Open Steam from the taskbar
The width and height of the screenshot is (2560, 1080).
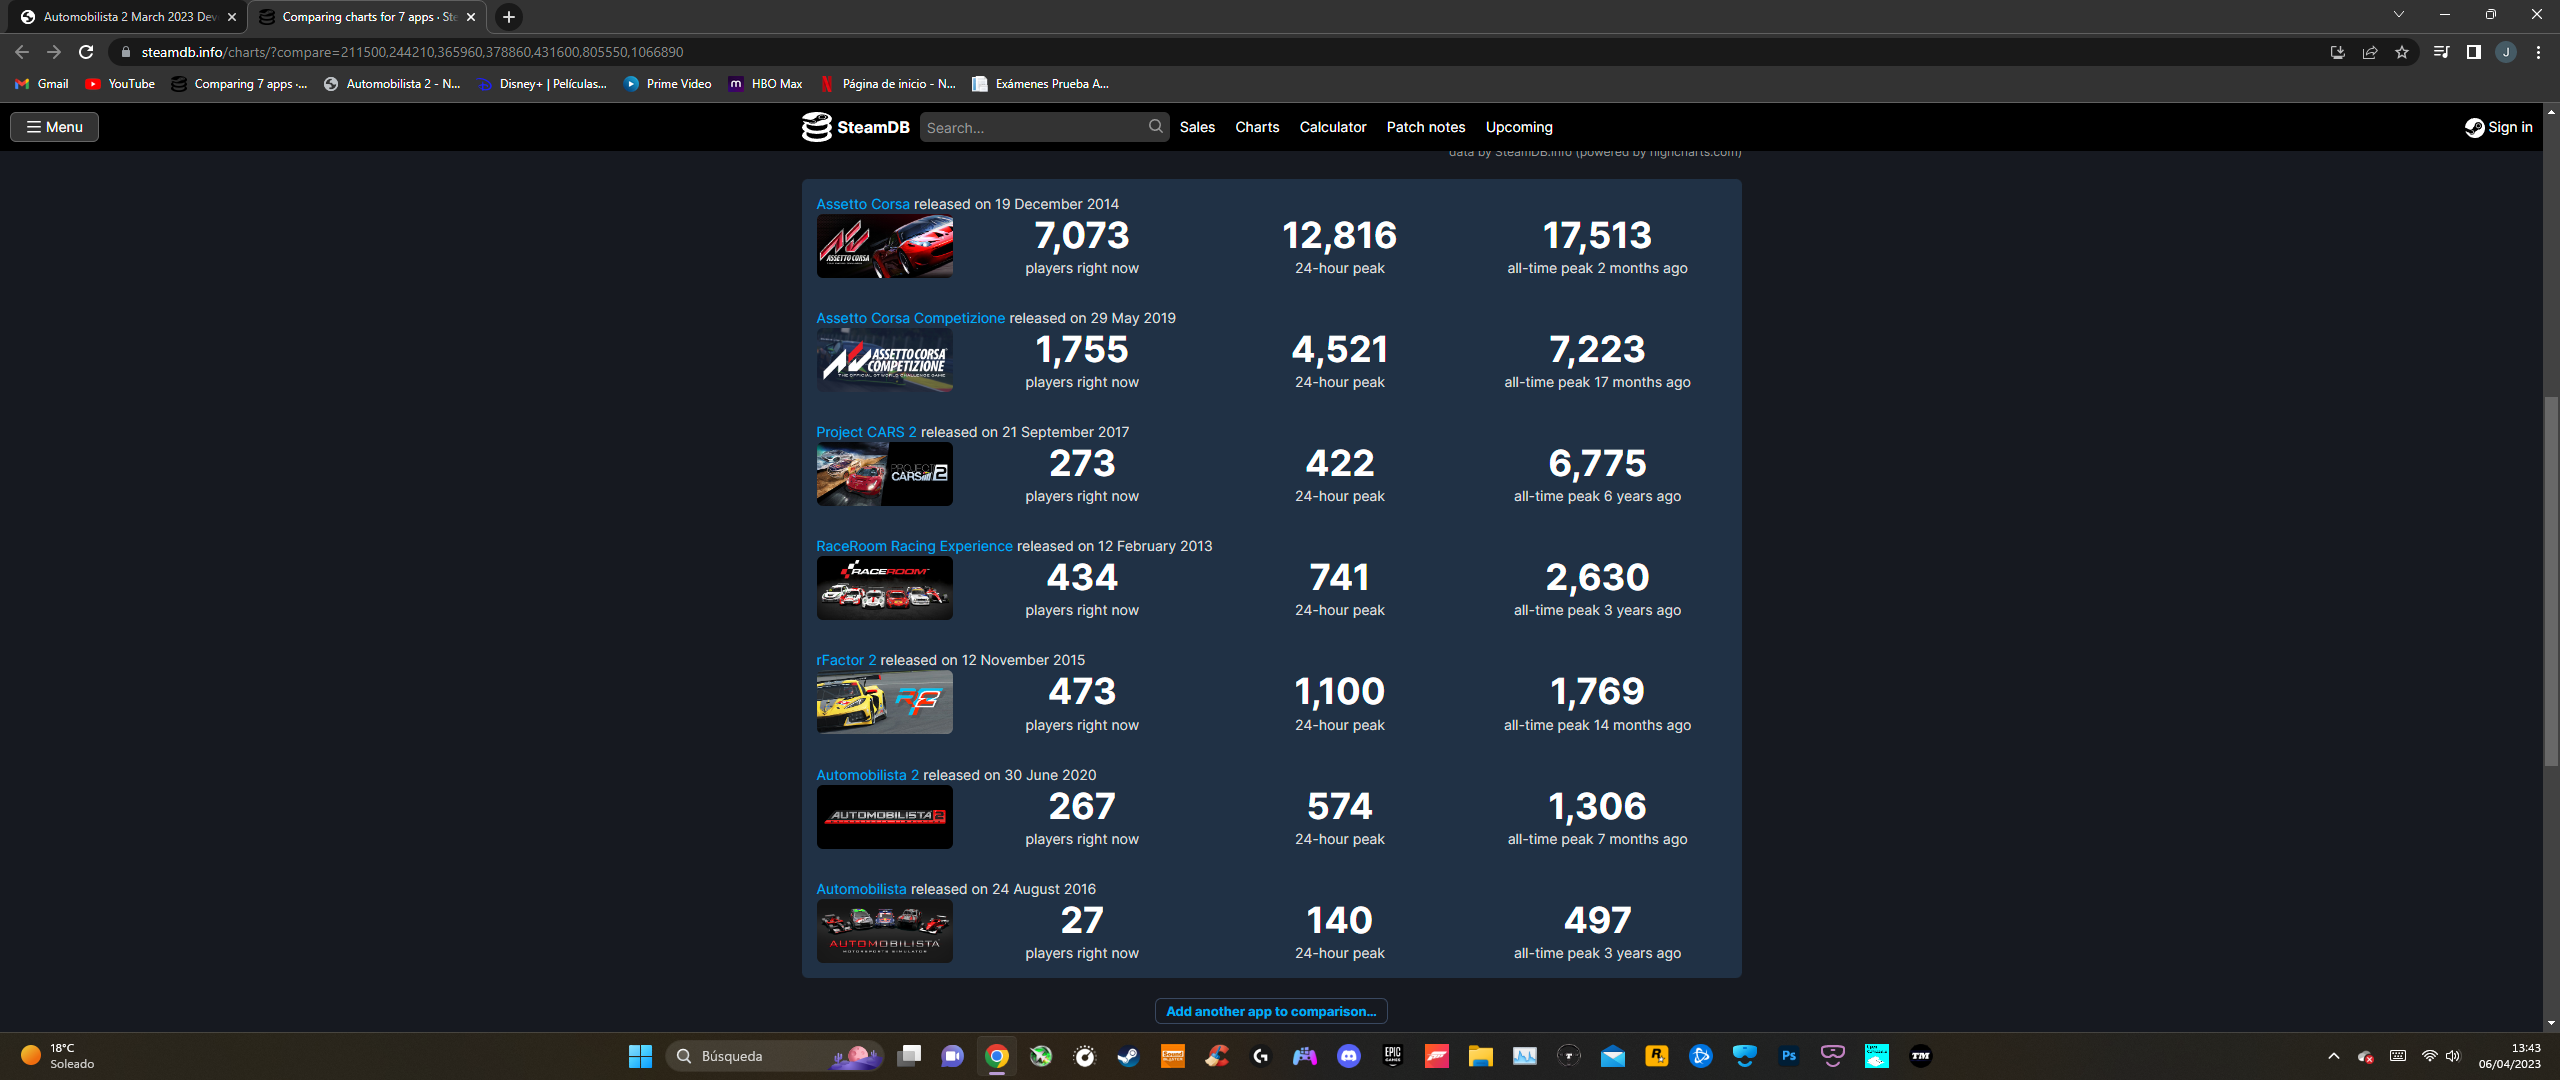tap(1129, 1056)
